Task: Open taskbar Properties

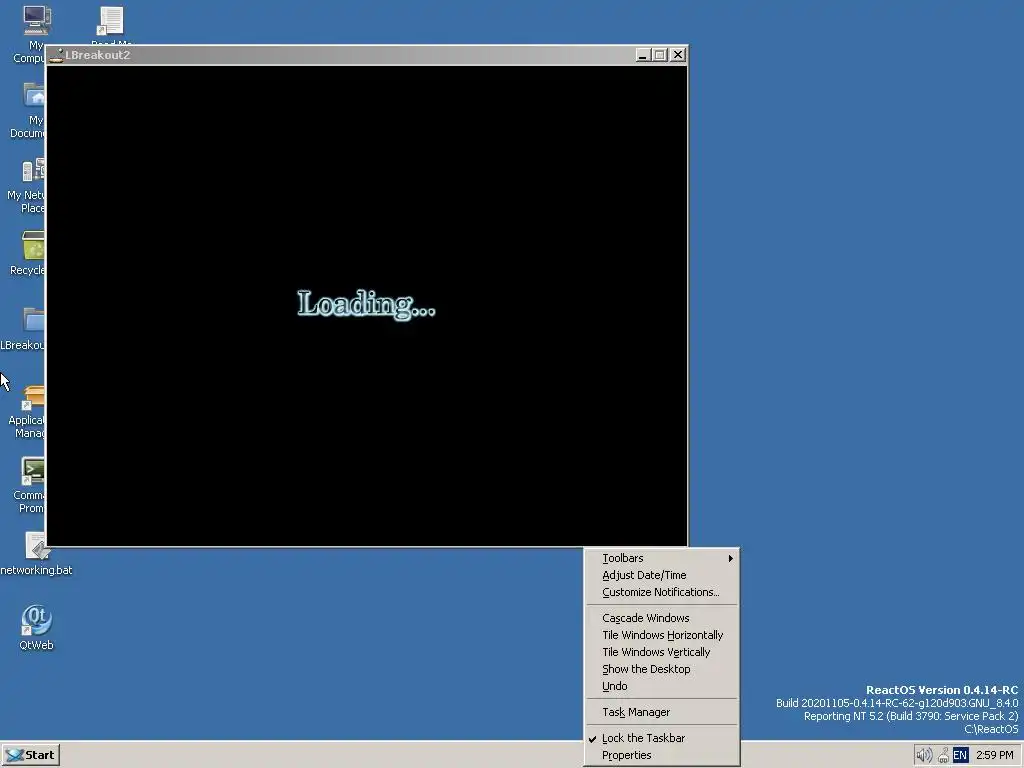Action: [x=662, y=755]
